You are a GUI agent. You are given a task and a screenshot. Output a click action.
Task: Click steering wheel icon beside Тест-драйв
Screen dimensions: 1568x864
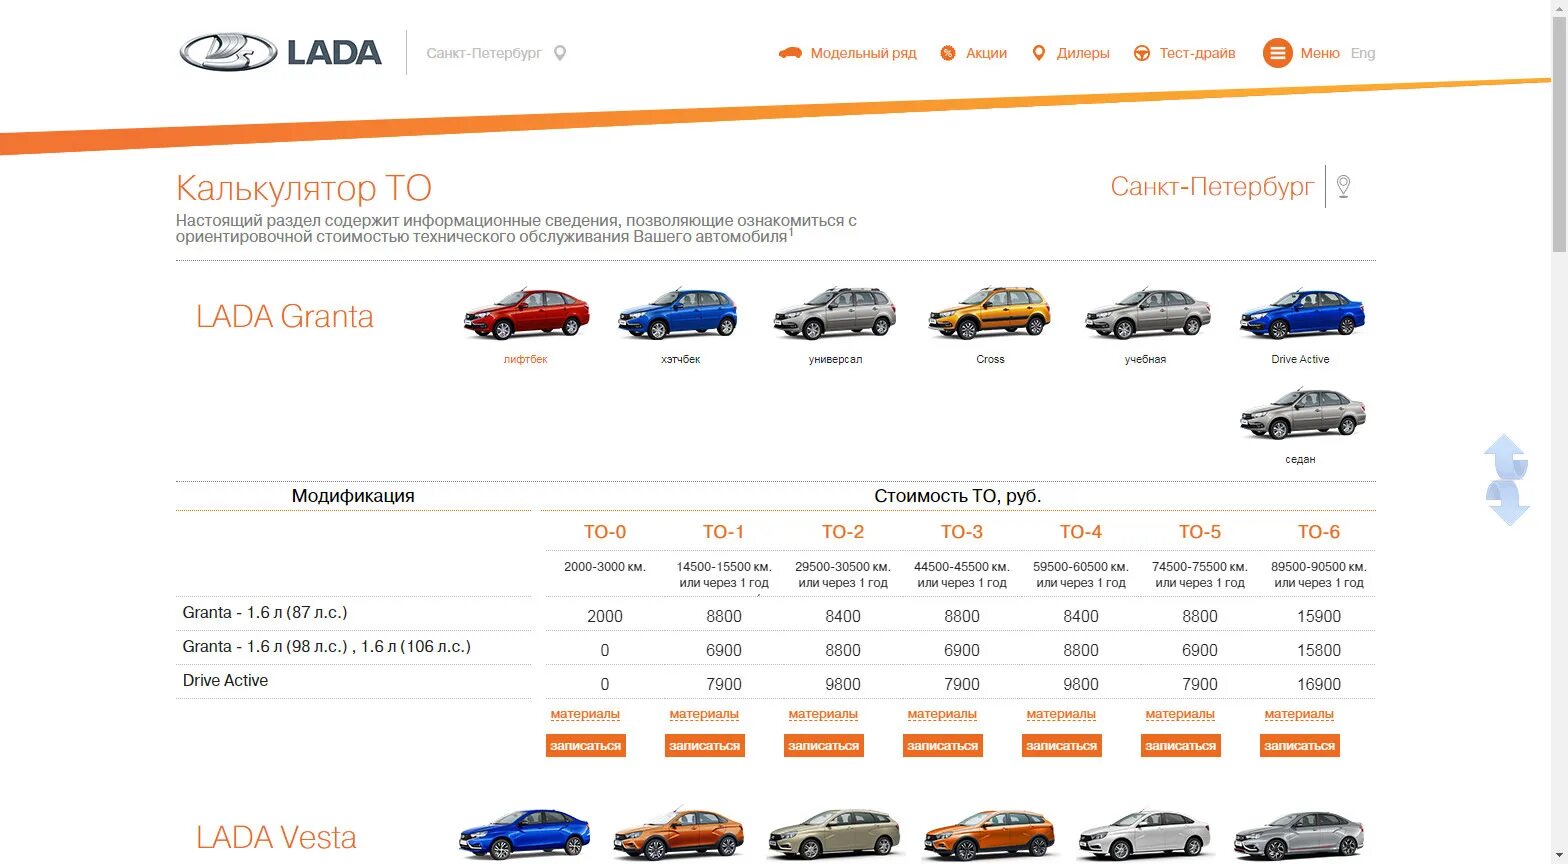click(x=1142, y=53)
